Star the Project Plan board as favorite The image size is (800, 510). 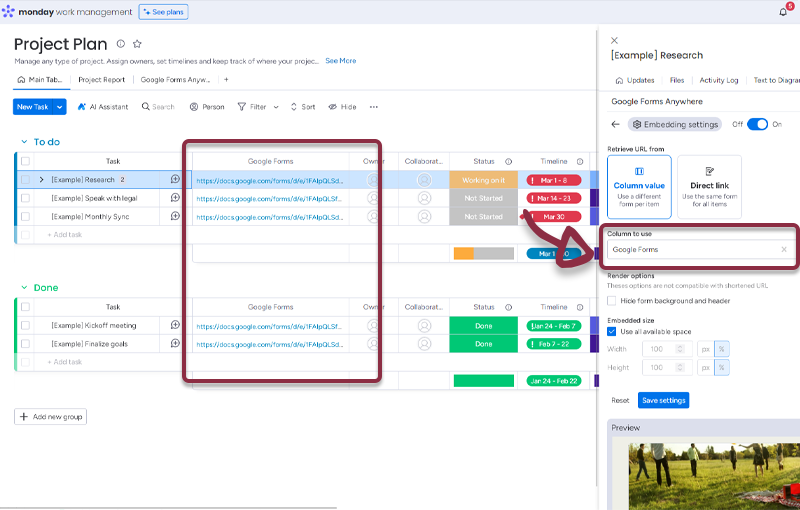[137, 44]
